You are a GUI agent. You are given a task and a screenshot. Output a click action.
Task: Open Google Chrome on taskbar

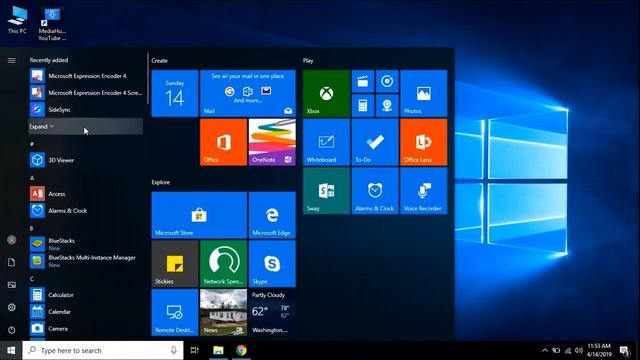coord(241,350)
